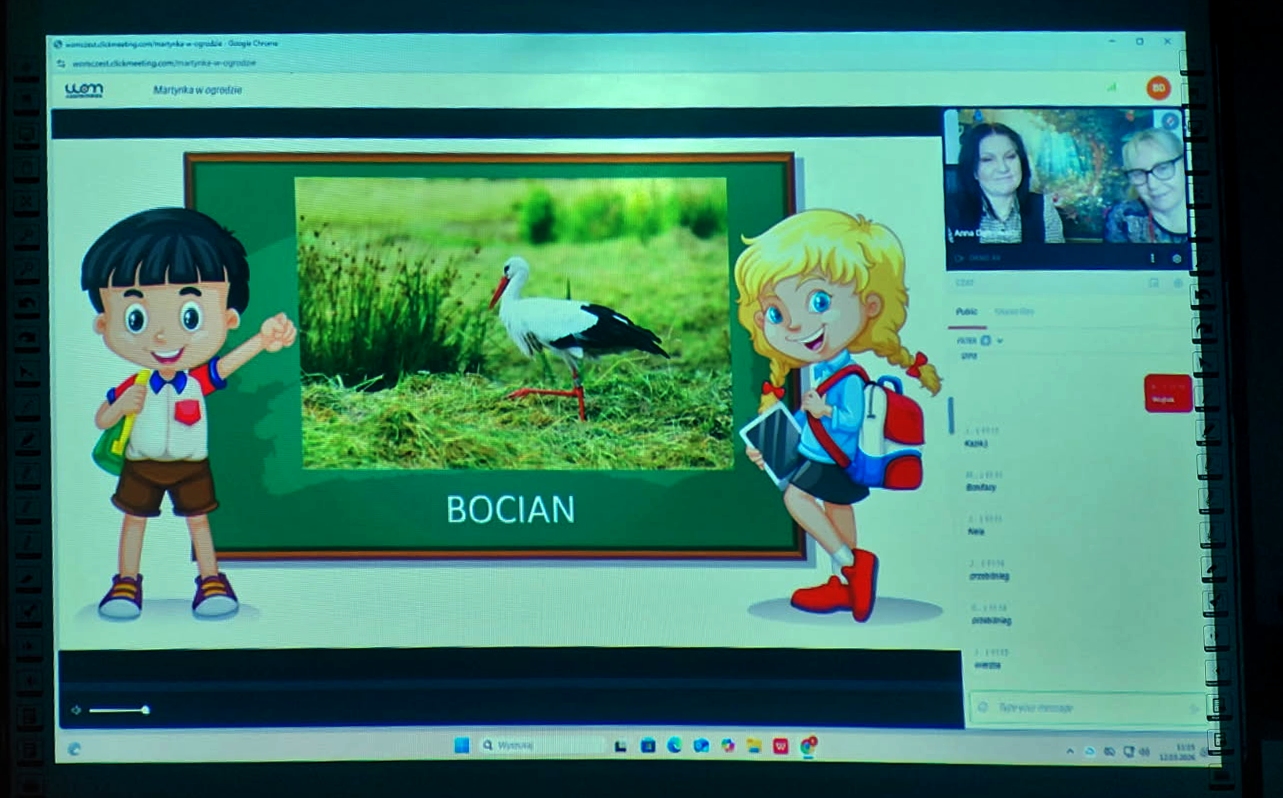Expand the chat filter dropdown
The image size is (1283, 798).
click(999, 341)
